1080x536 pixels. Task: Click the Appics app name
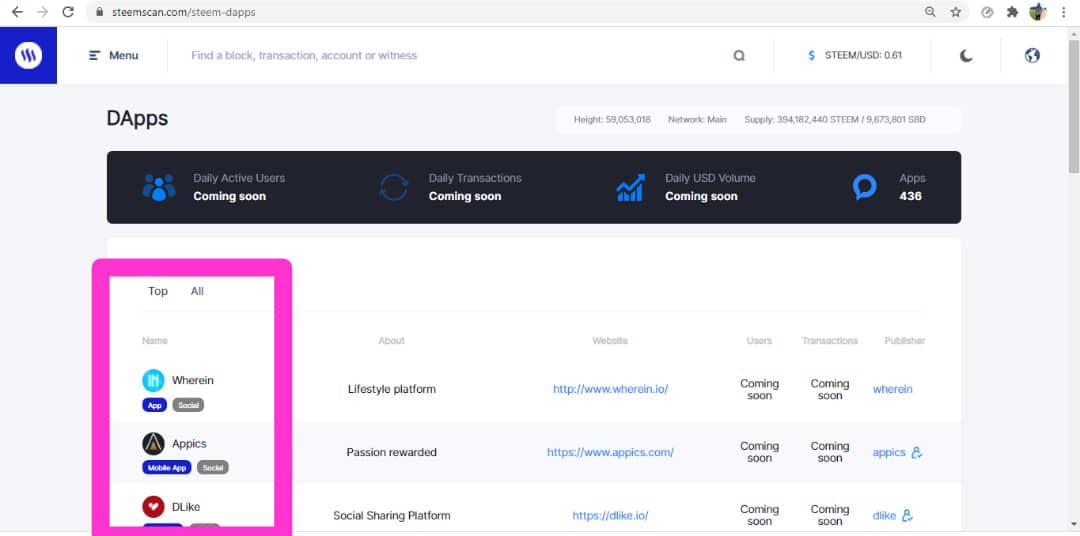[189, 444]
